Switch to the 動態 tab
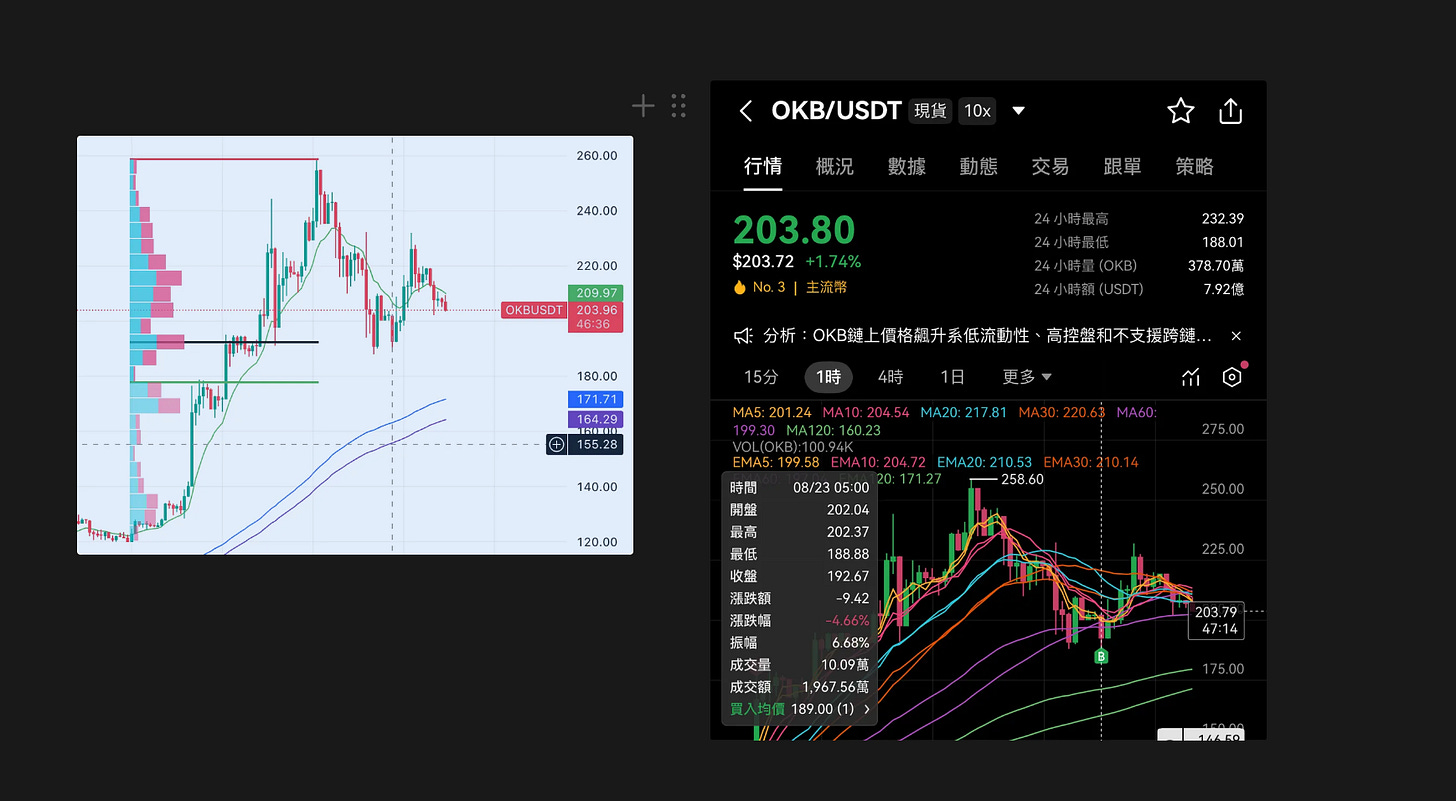 pos(978,167)
